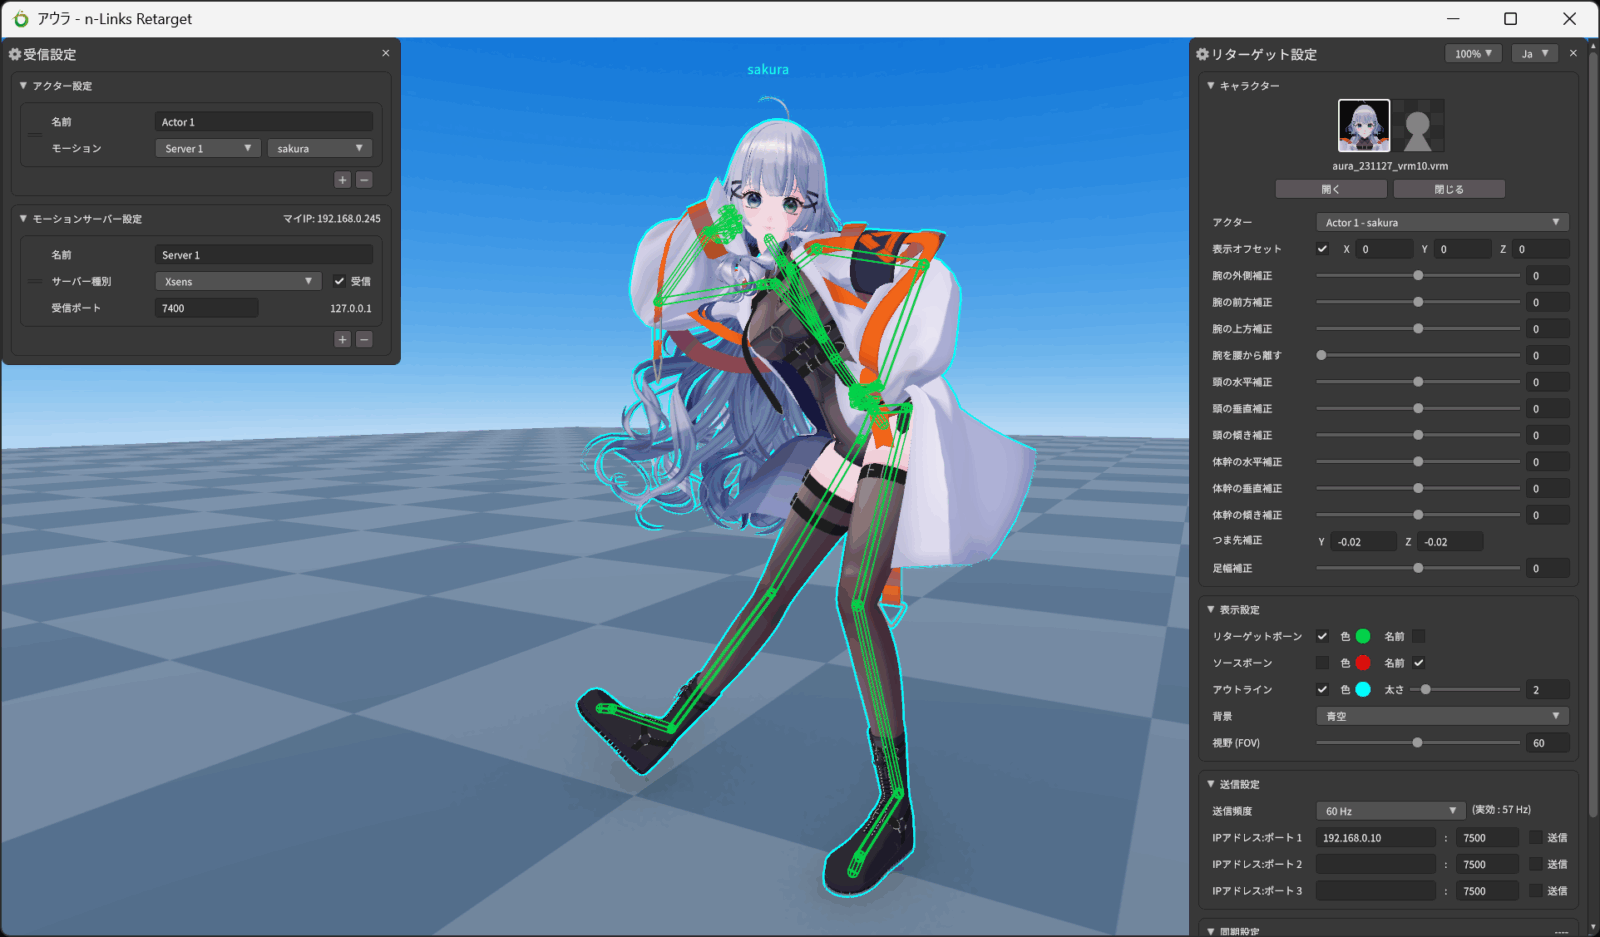
Task: Click the 開く button
Action: click(1331, 189)
